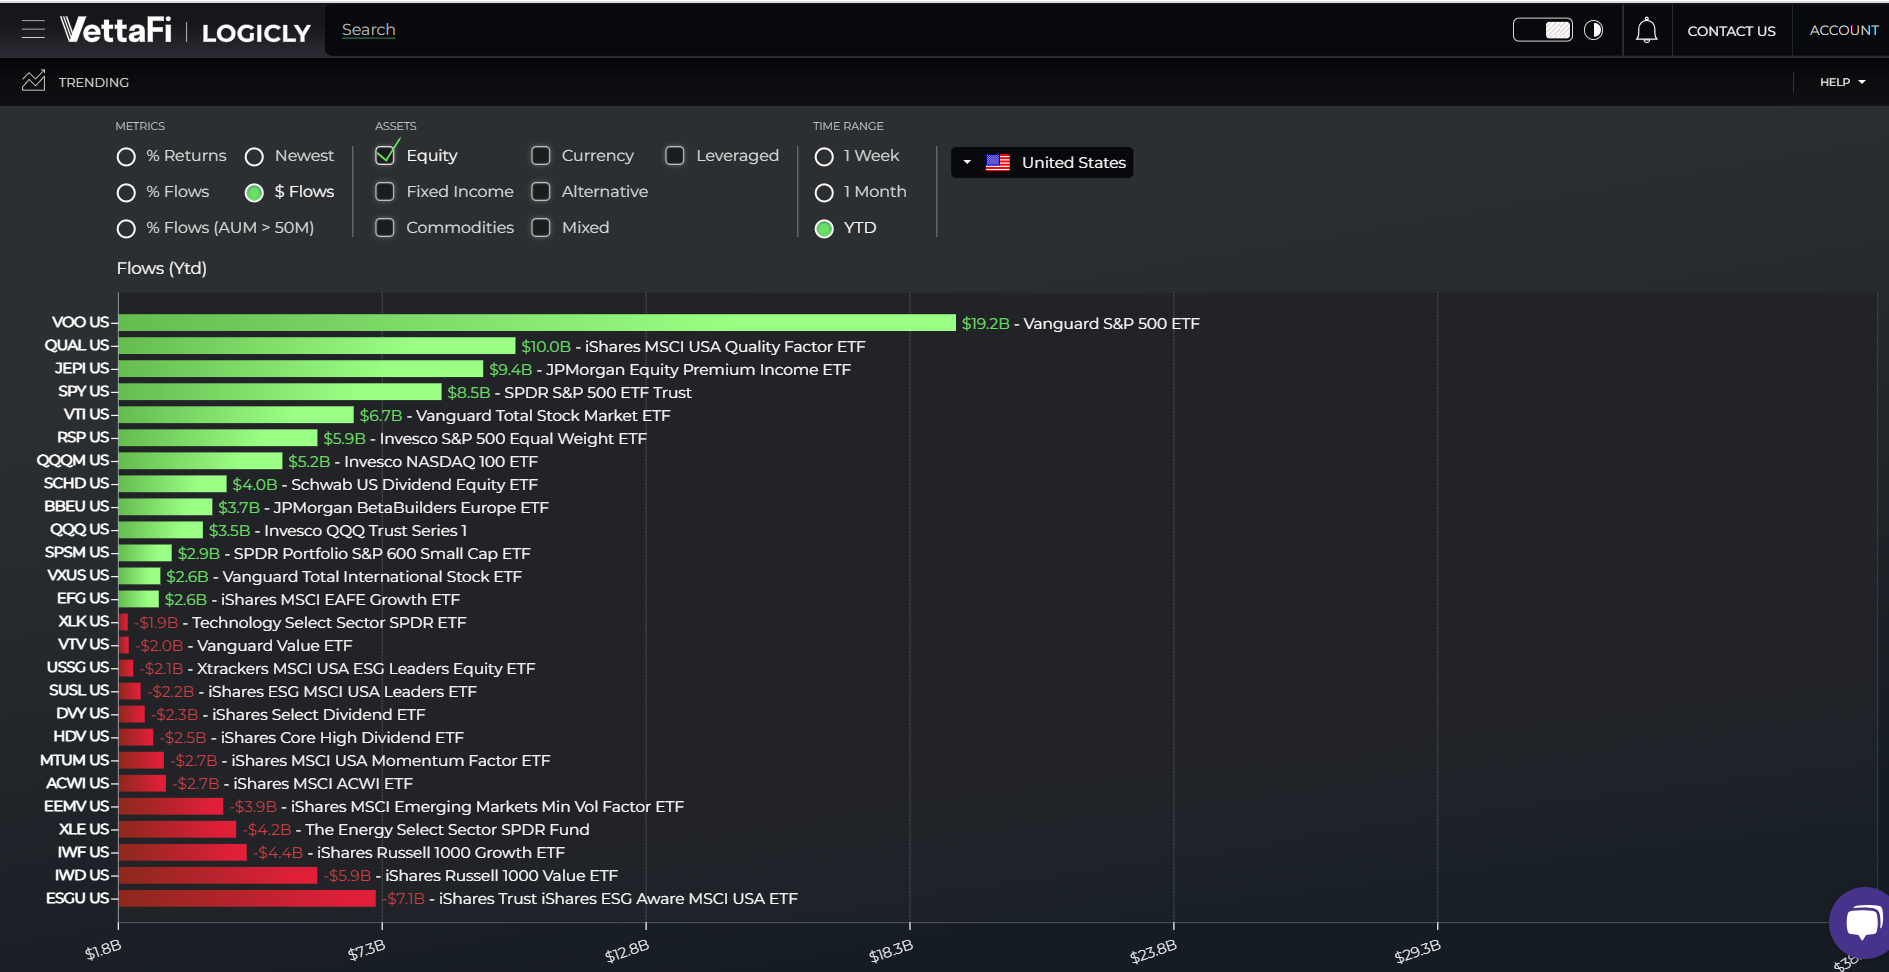Select the VTI US ticker label
Screen dimensions: 1889x972
[x=86, y=414]
